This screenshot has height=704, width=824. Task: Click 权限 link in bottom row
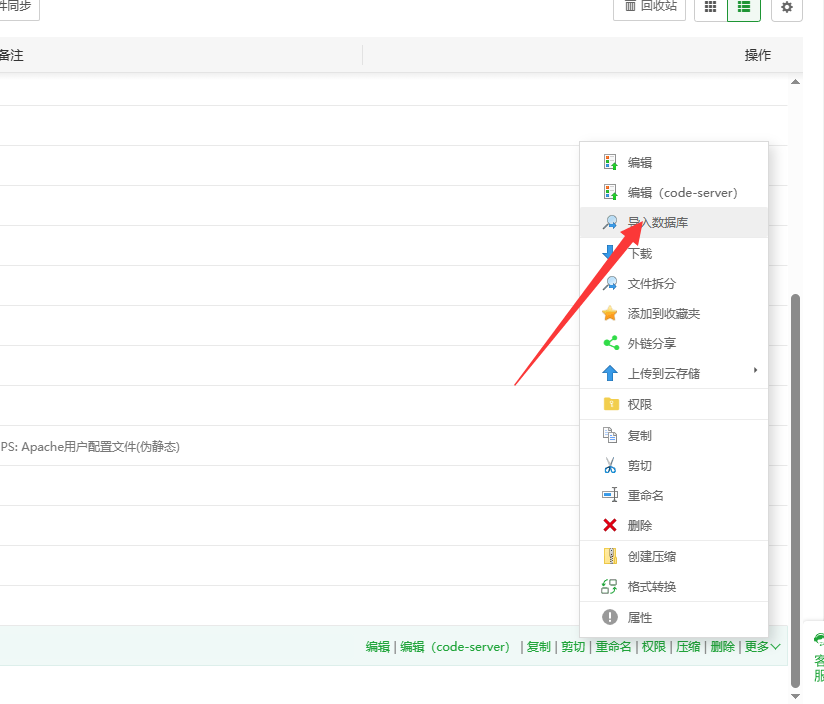(654, 647)
